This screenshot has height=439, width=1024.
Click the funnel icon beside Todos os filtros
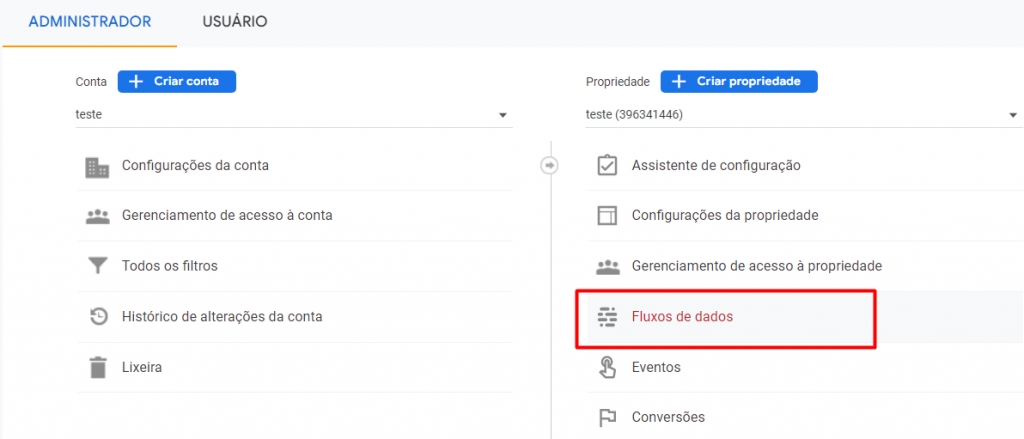(97, 266)
